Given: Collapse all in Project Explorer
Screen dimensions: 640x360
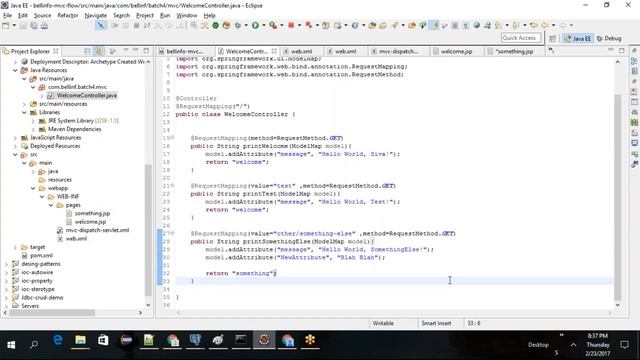Looking at the screenshot, I should coord(87,51).
